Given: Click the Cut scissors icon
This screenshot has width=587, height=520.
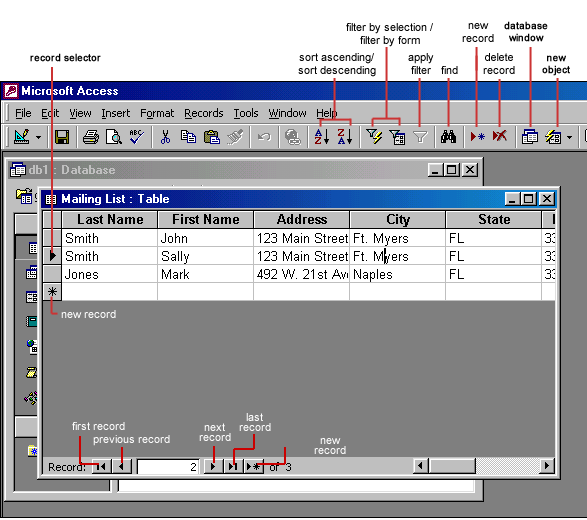Looking at the screenshot, I should pos(165,137).
